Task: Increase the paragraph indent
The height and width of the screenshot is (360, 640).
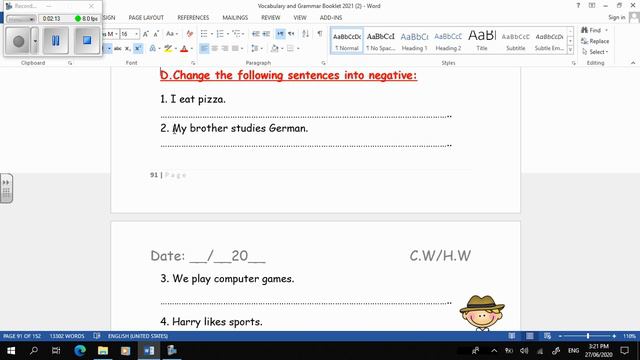Action: point(266,34)
